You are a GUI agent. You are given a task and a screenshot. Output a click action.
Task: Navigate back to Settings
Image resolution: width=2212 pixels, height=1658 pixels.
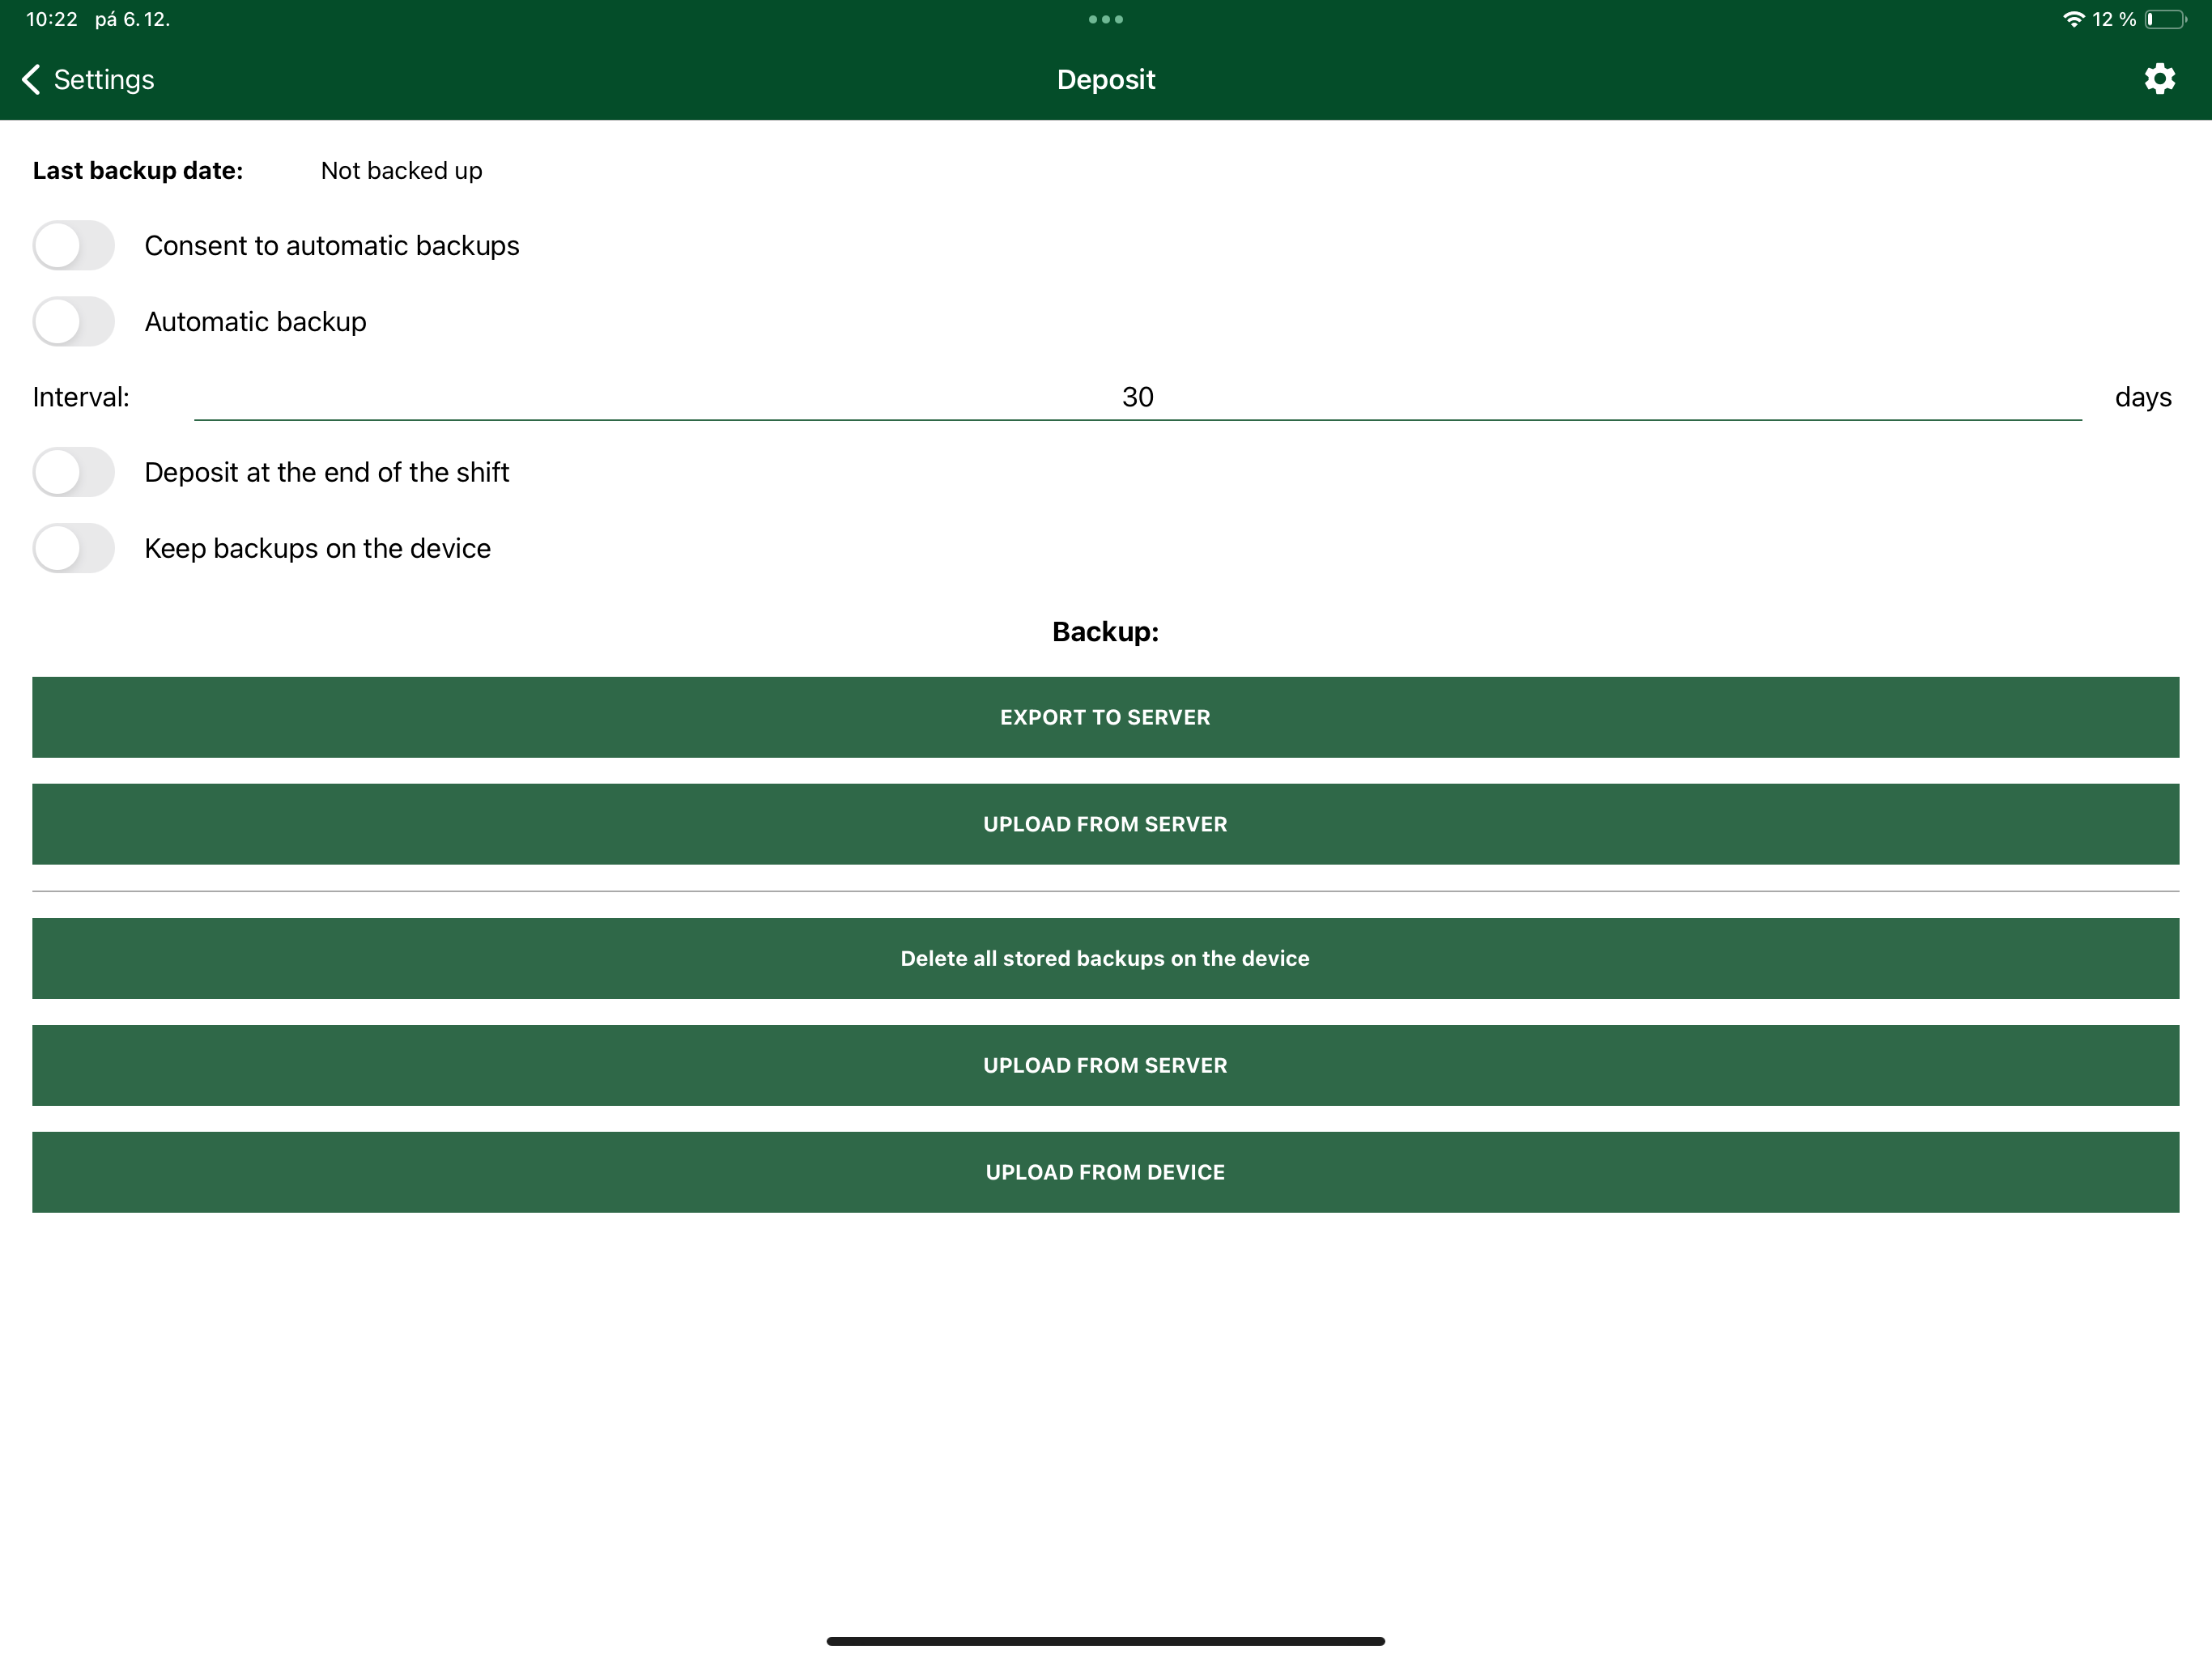[x=103, y=79]
